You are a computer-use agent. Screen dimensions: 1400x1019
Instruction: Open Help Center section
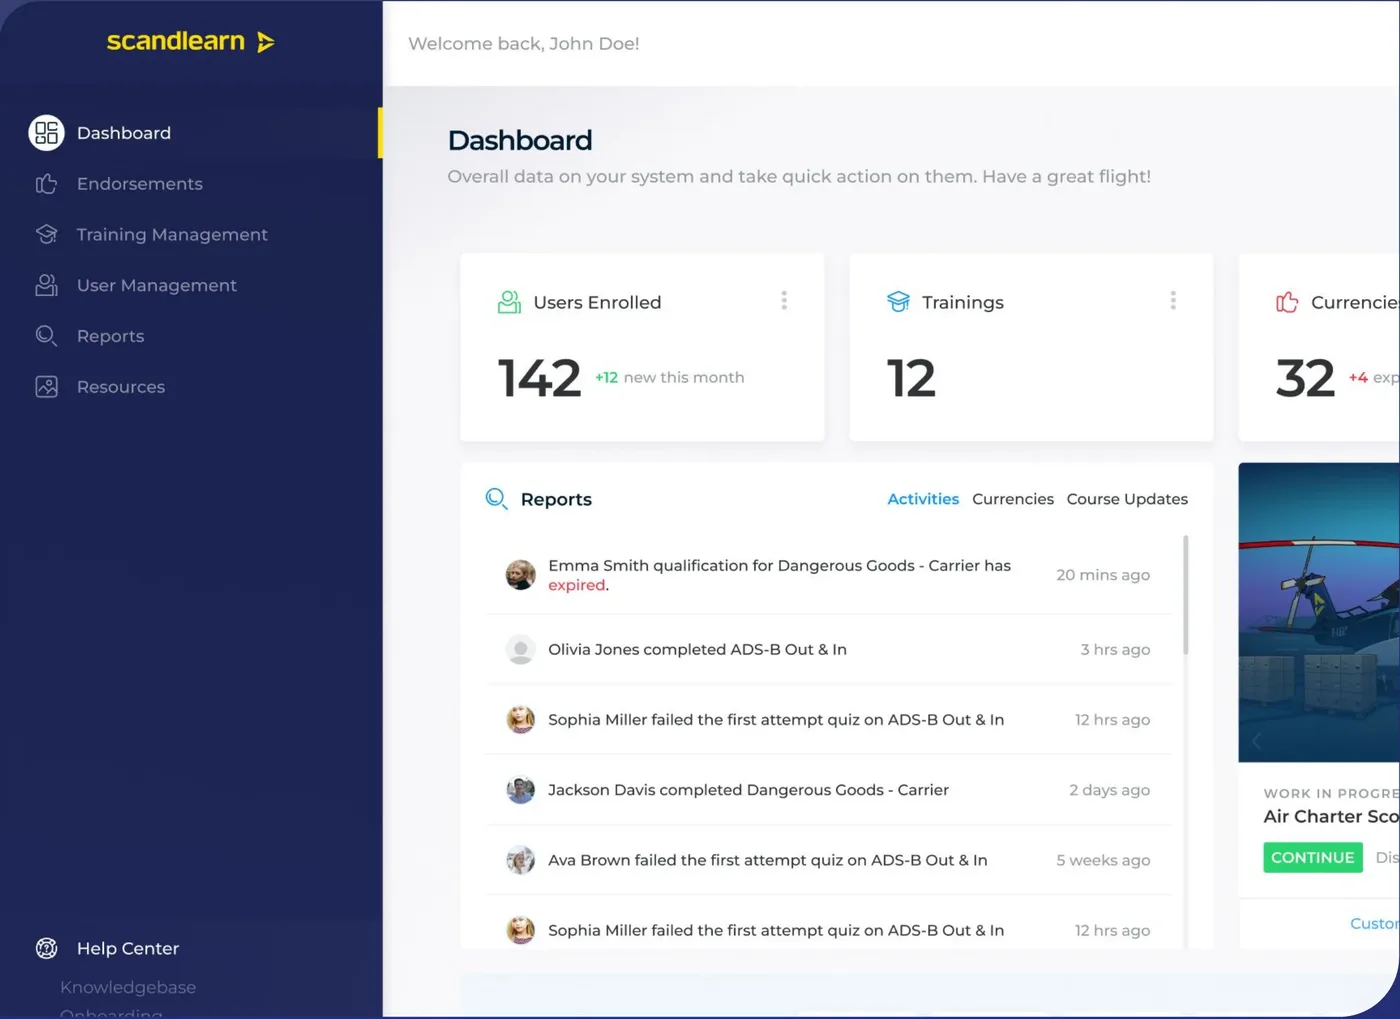[128, 948]
